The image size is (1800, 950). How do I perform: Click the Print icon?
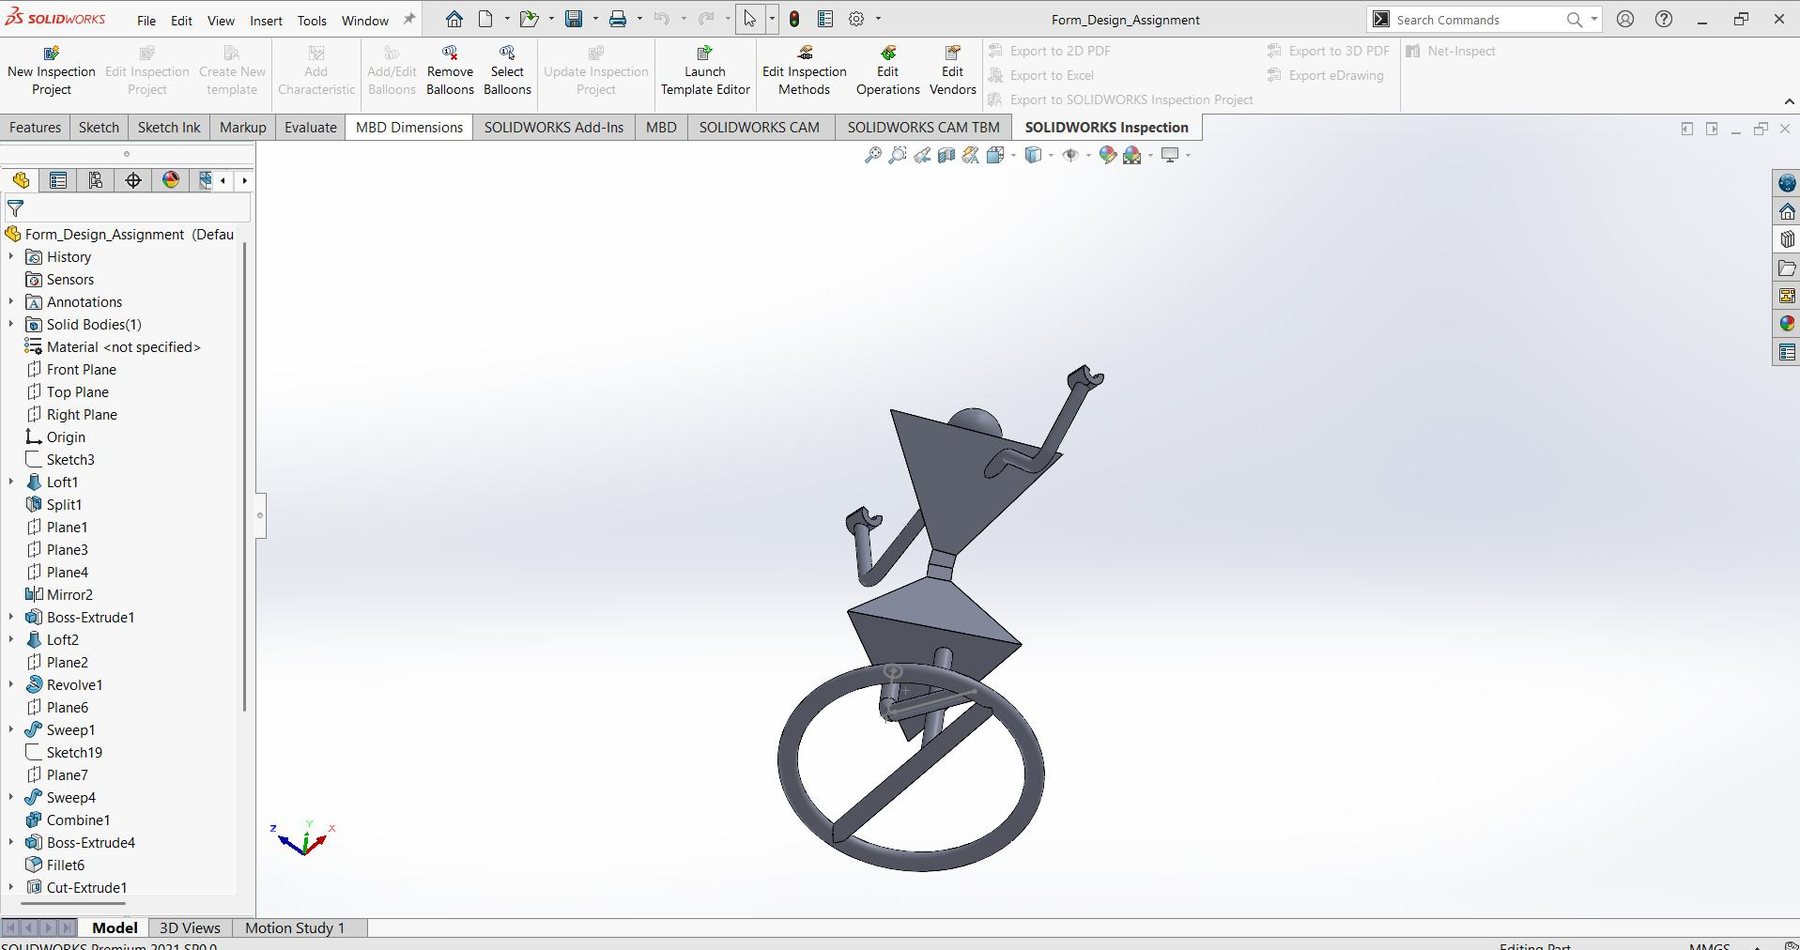point(618,19)
